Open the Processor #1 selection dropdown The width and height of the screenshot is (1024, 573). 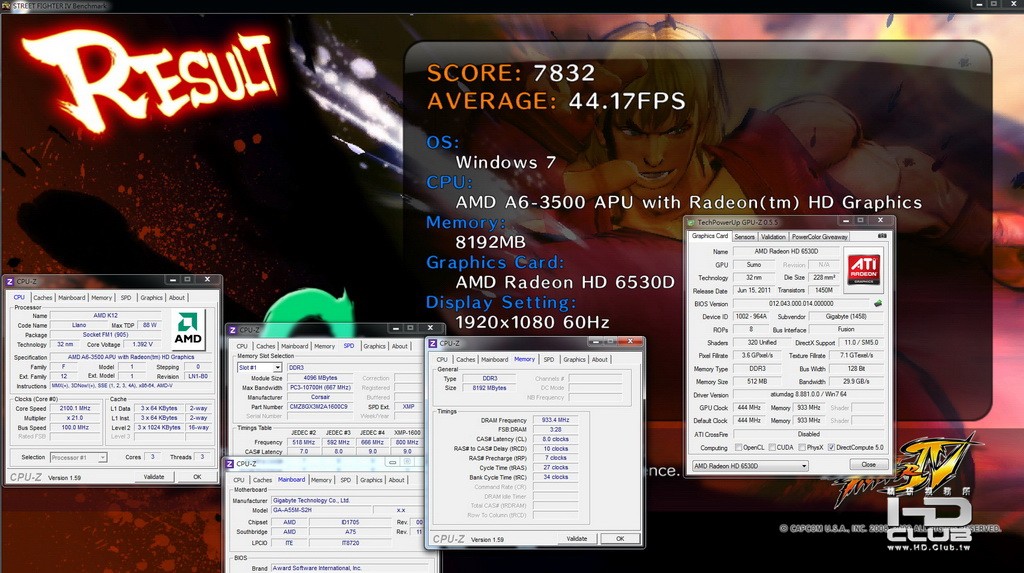click(x=78, y=457)
